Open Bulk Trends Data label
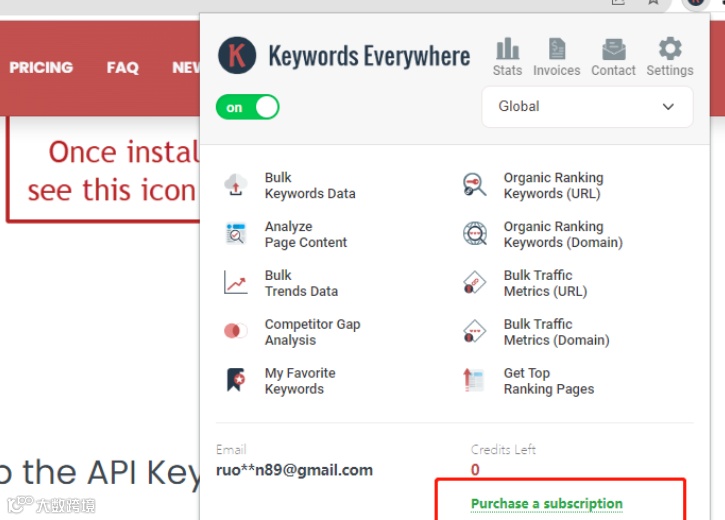The width and height of the screenshot is (725, 520). click(301, 283)
